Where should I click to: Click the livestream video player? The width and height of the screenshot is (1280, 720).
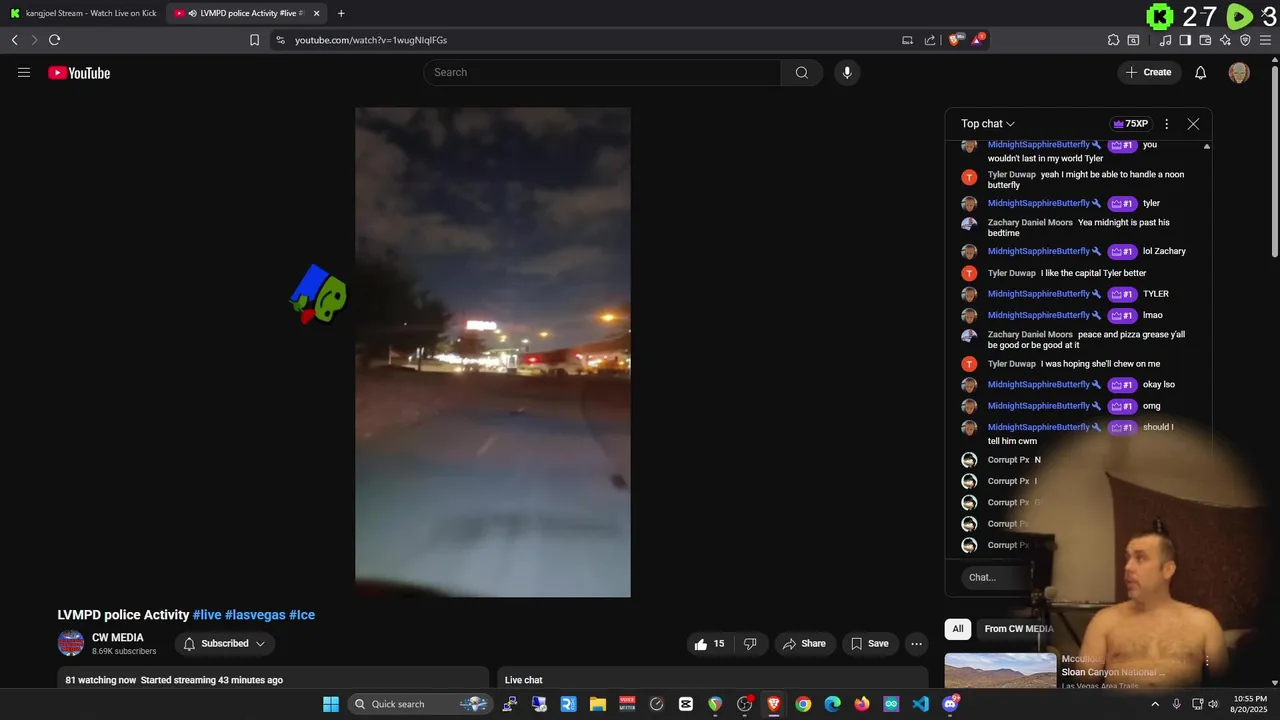coord(493,352)
